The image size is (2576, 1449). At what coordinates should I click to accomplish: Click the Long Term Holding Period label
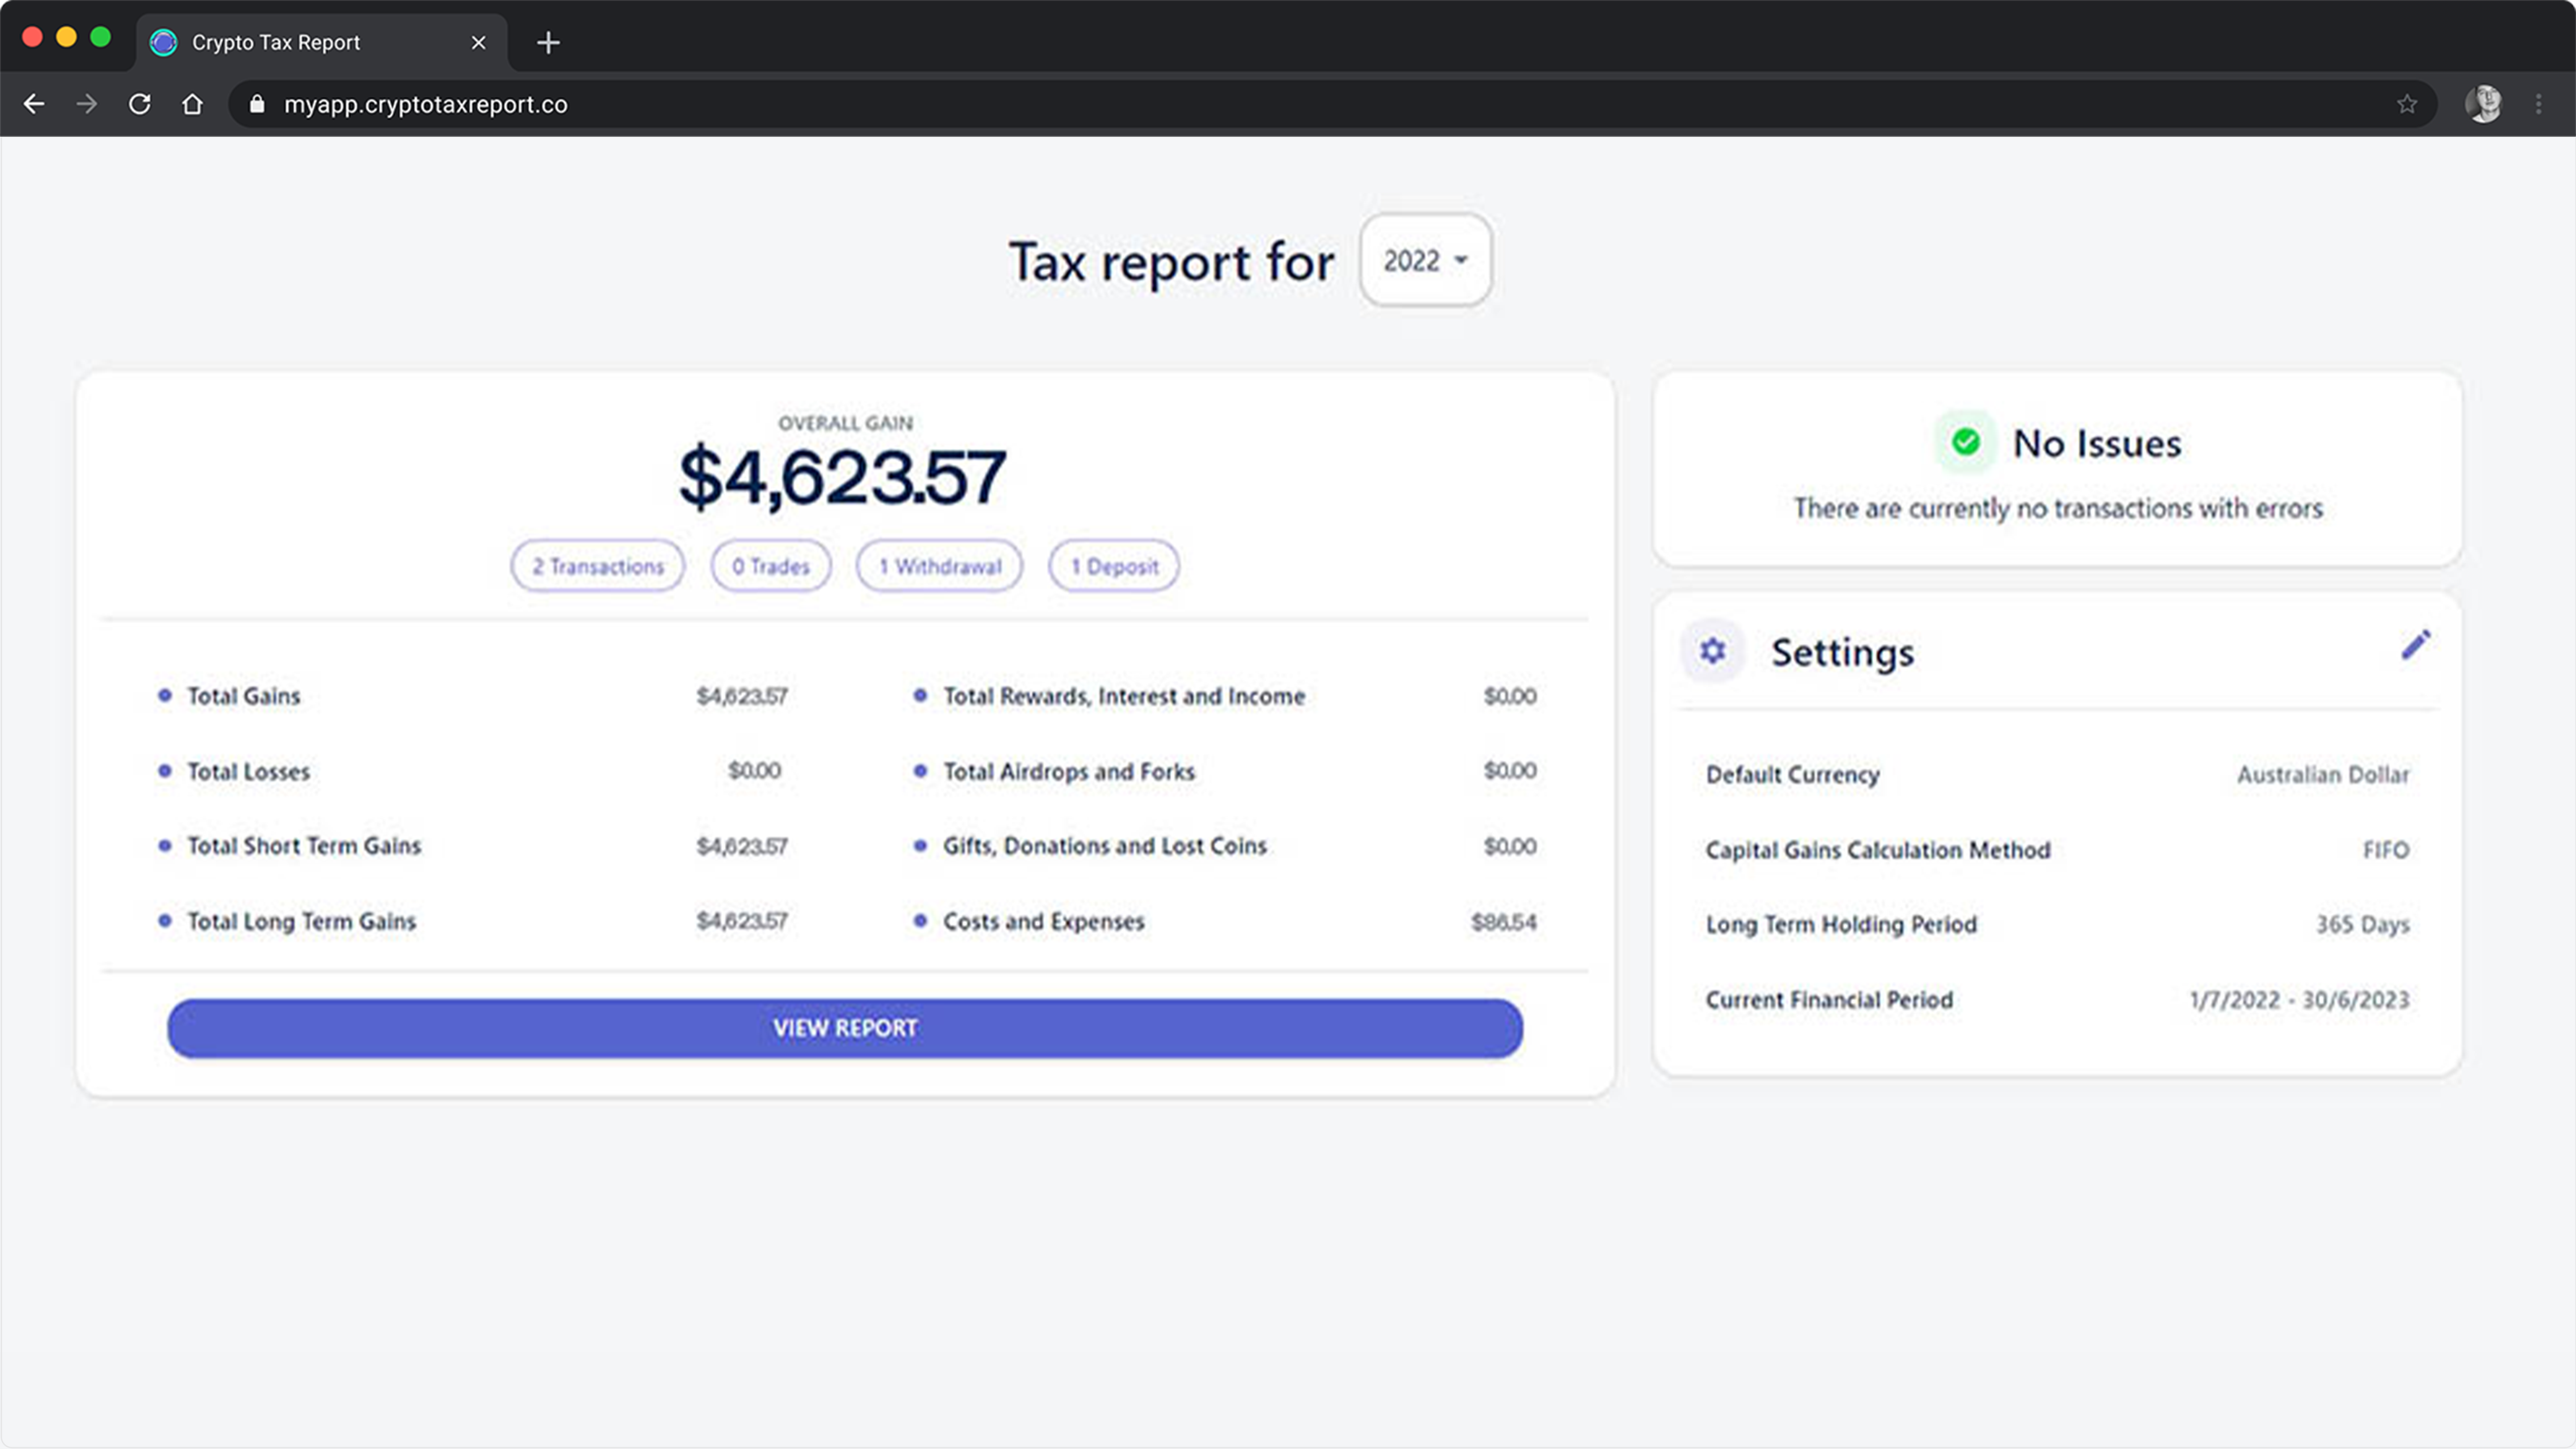(1841, 924)
